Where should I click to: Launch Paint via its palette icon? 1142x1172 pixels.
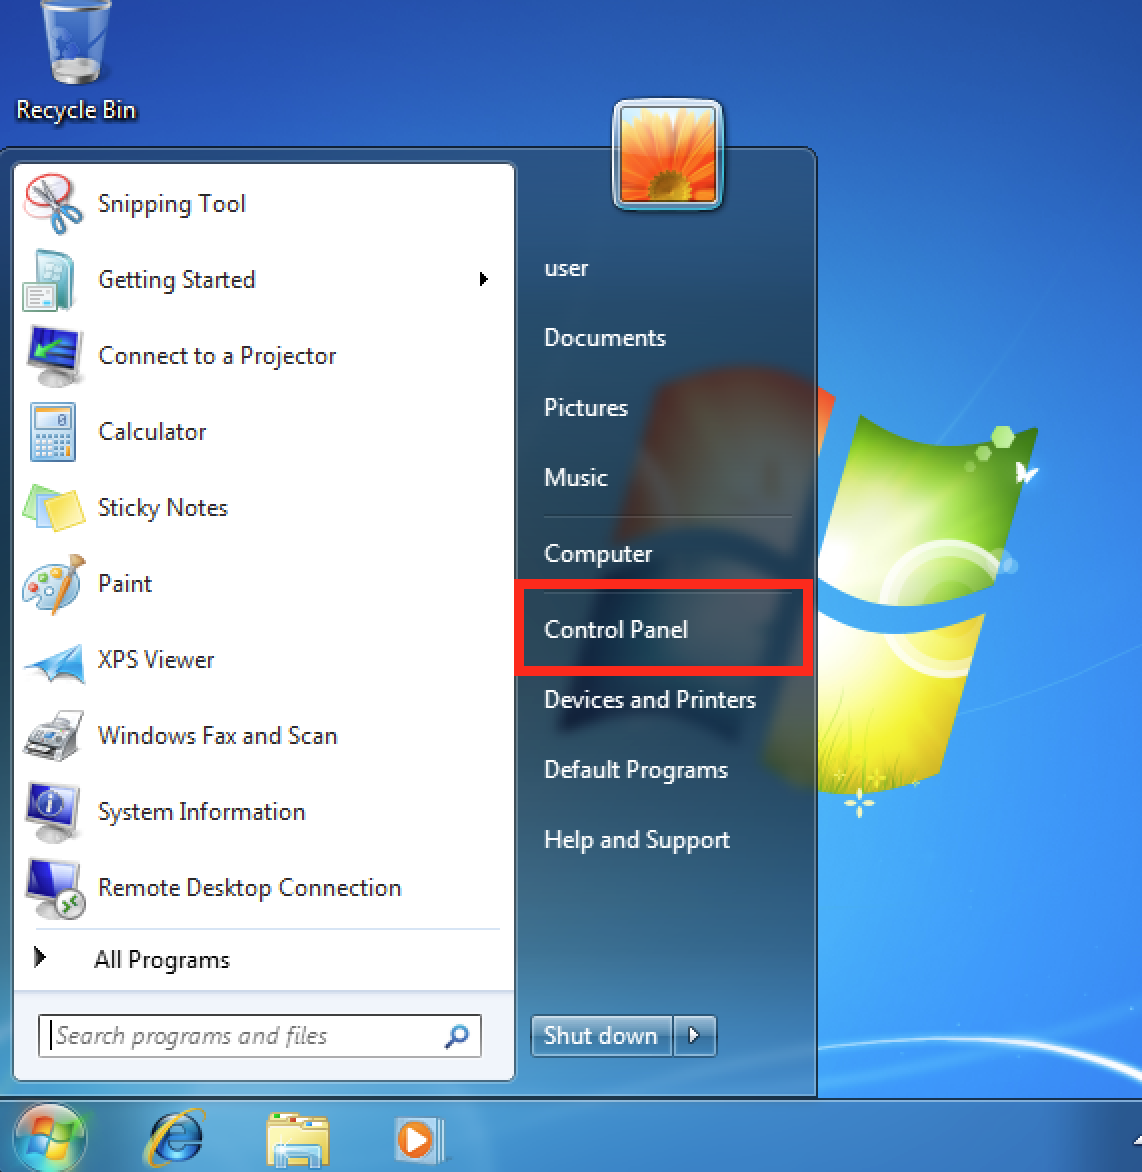click(54, 584)
